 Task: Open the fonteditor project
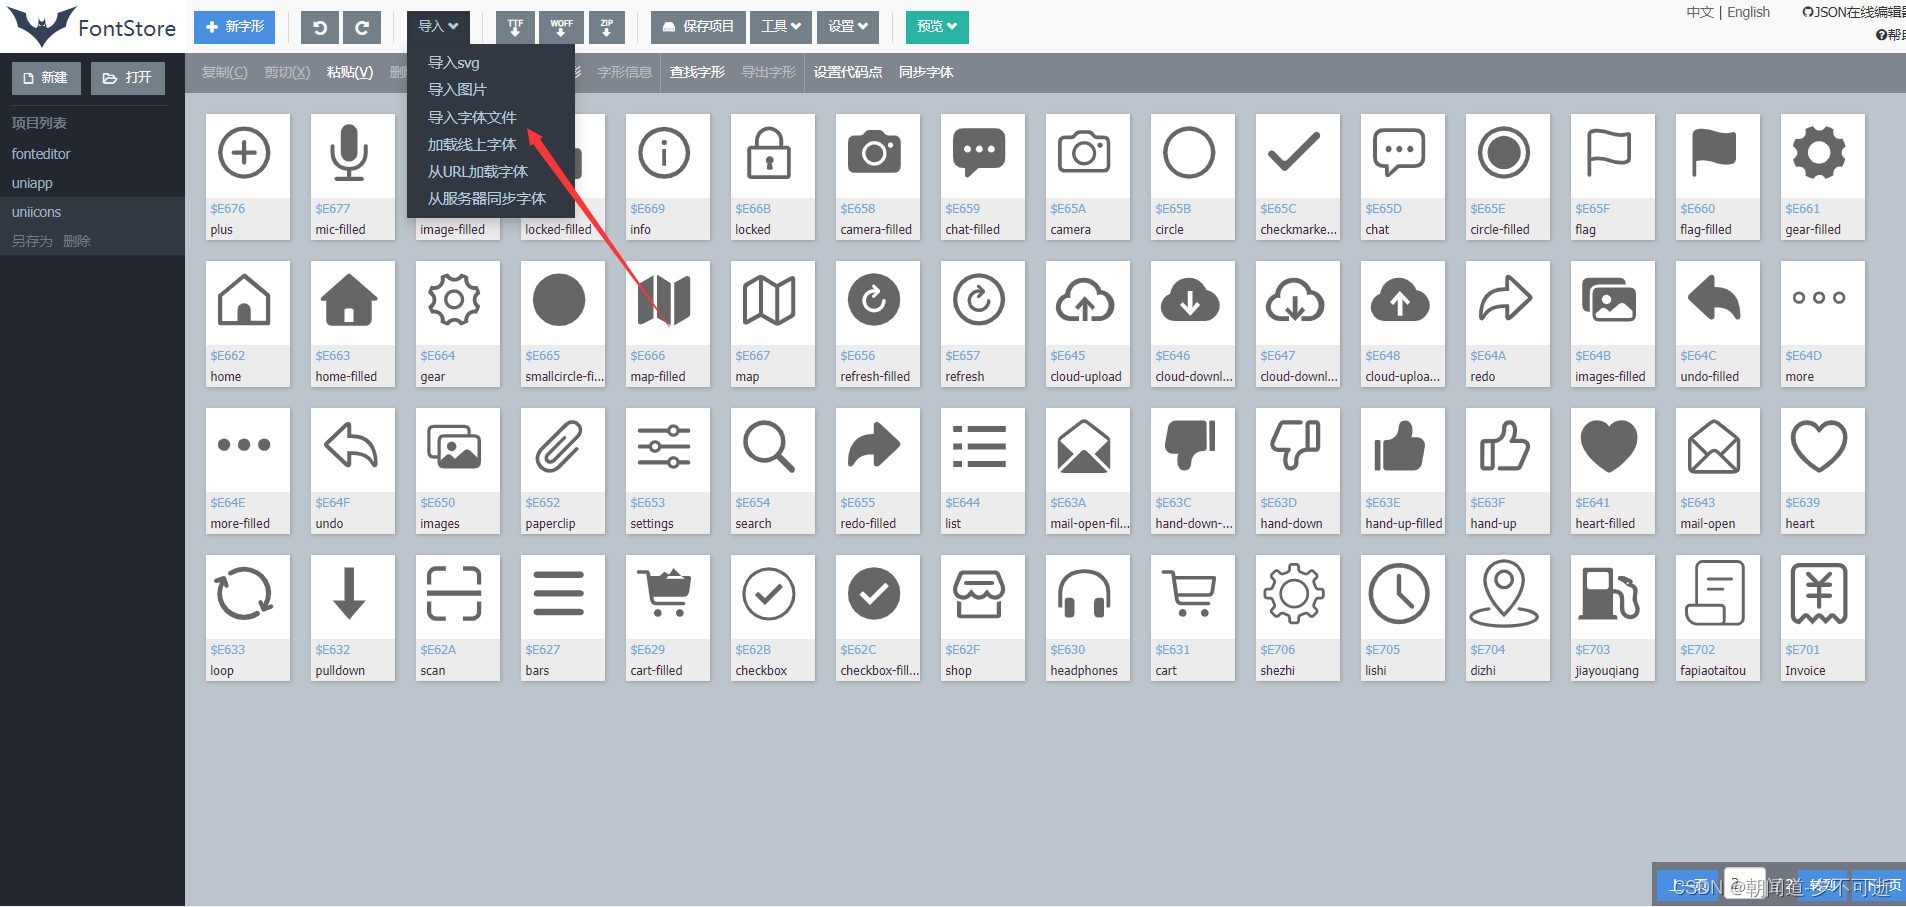tap(92, 154)
